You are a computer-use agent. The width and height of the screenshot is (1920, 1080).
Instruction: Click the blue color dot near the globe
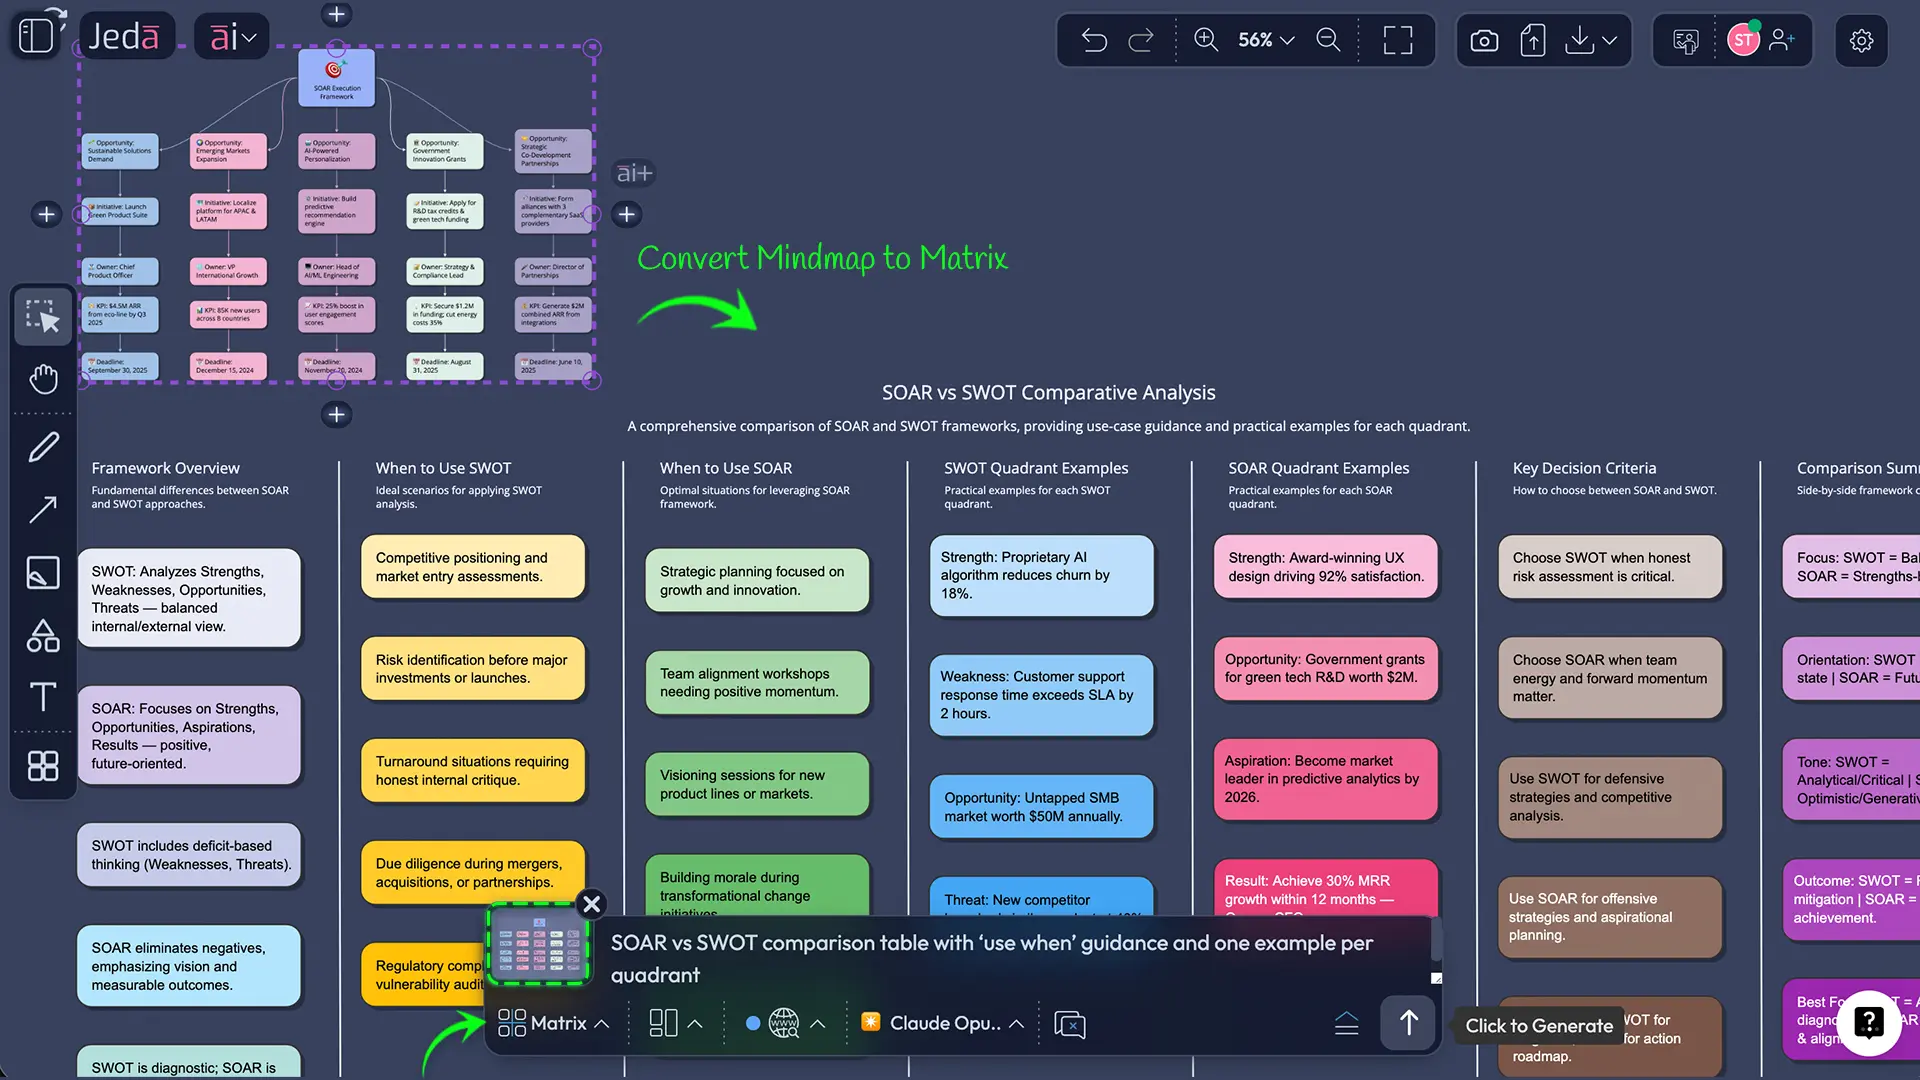coord(753,1023)
